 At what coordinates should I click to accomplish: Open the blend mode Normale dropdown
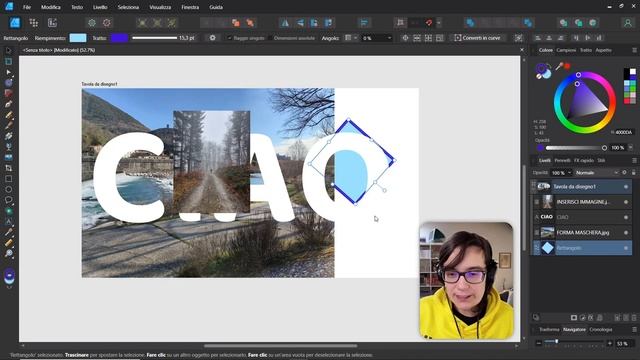597,173
